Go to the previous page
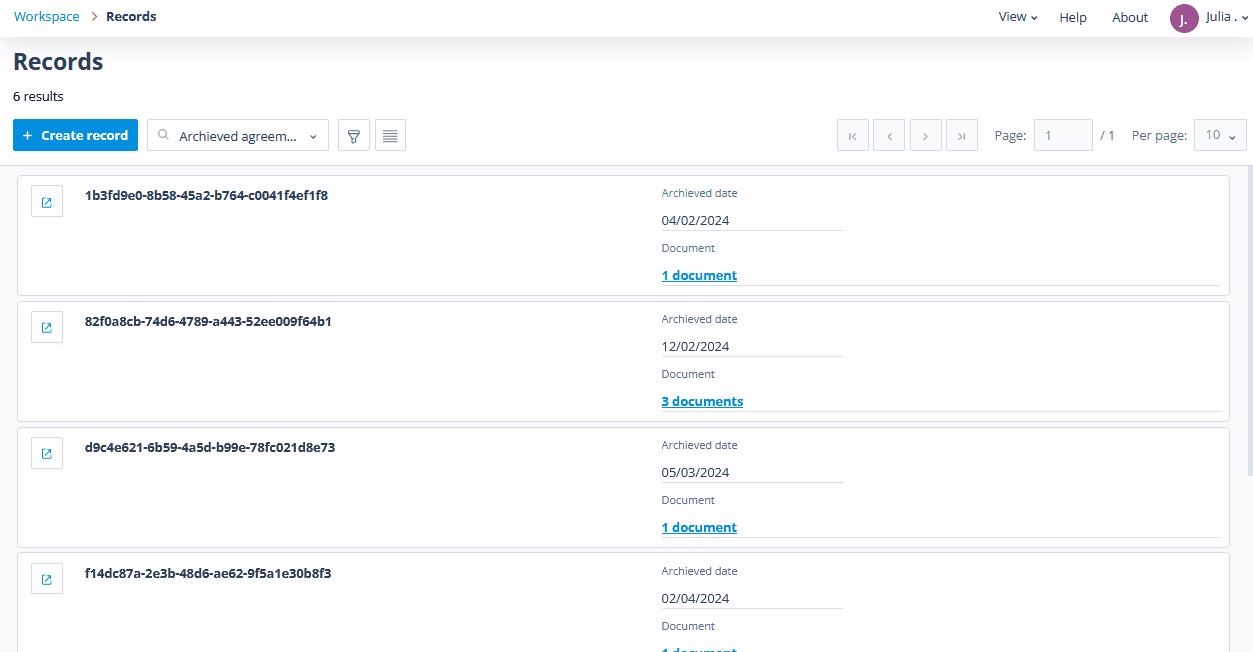1253x652 pixels. coord(889,136)
